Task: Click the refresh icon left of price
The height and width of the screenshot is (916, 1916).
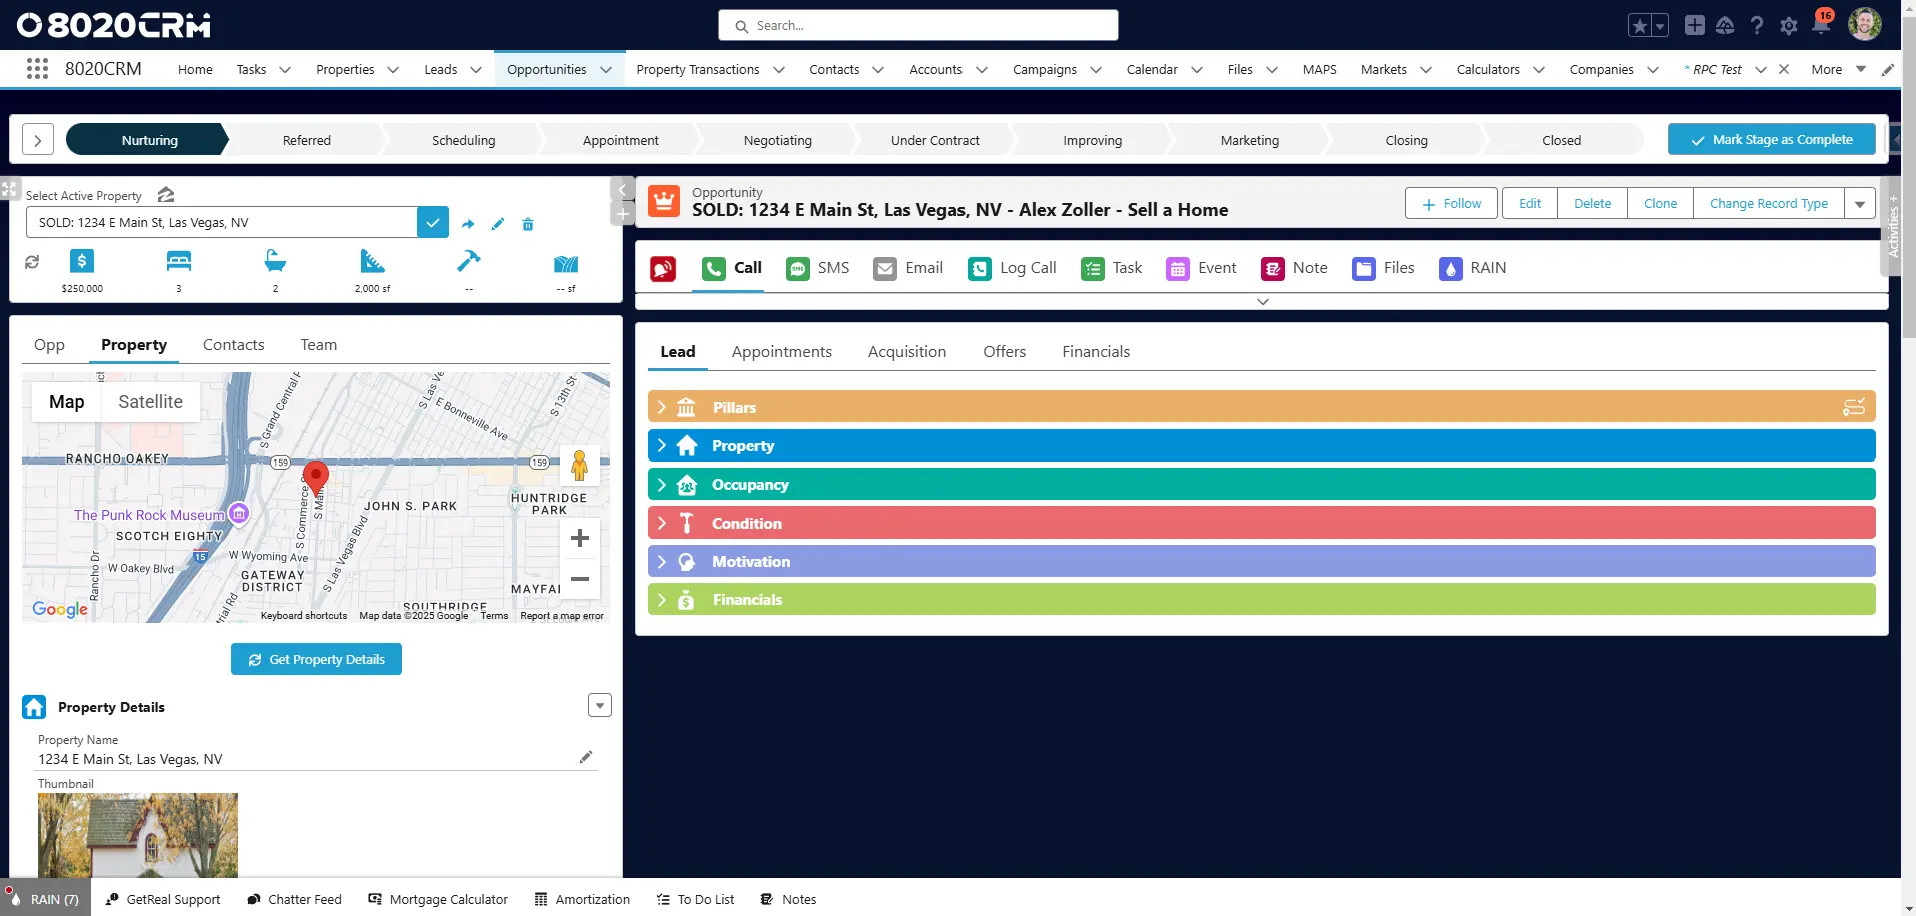Action: 32,262
